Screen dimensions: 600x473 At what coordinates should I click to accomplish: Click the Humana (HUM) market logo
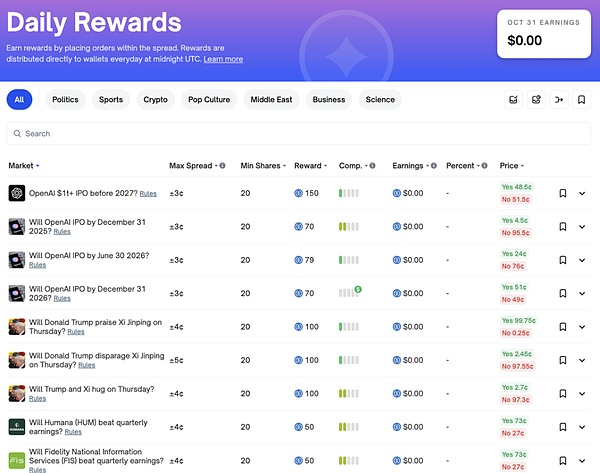(16, 425)
